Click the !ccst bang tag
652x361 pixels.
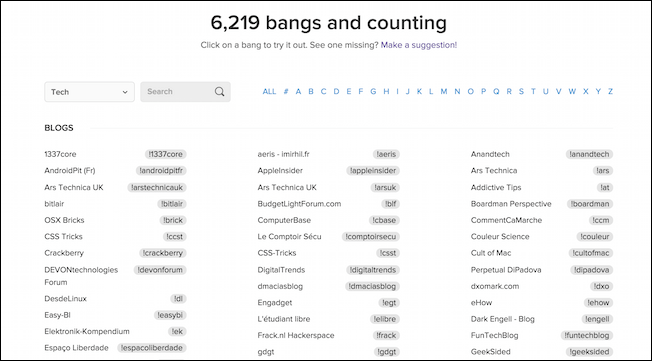pyautogui.click(x=174, y=237)
